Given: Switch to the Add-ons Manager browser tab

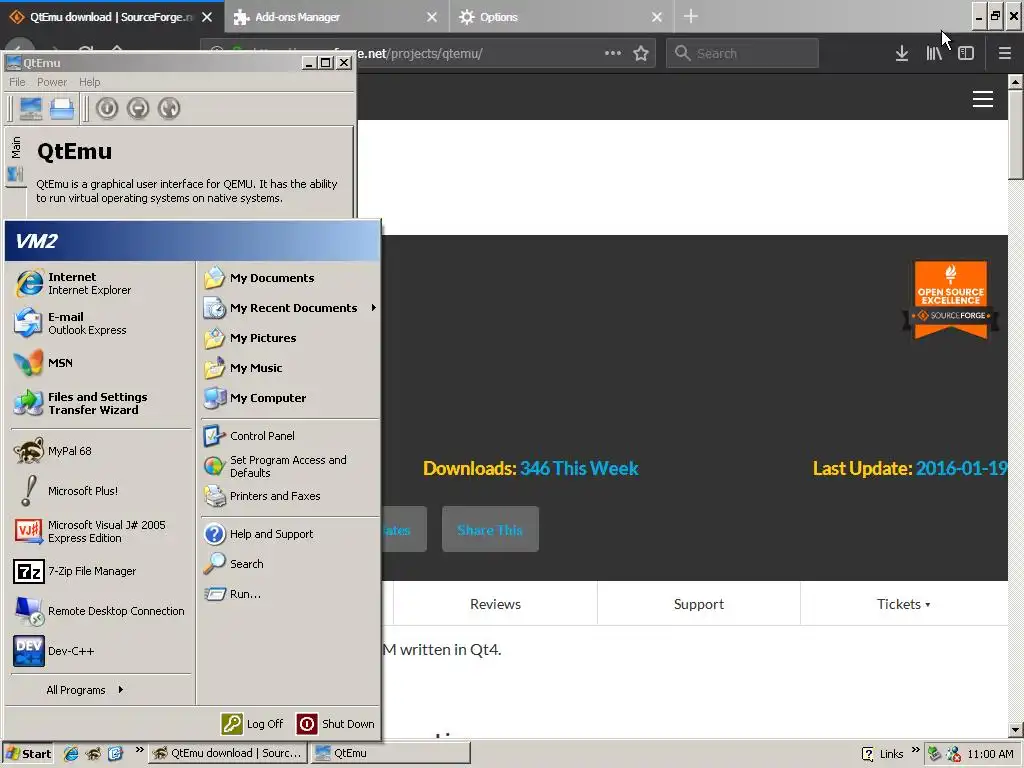Looking at the screenshot, I should coord(337,17).
